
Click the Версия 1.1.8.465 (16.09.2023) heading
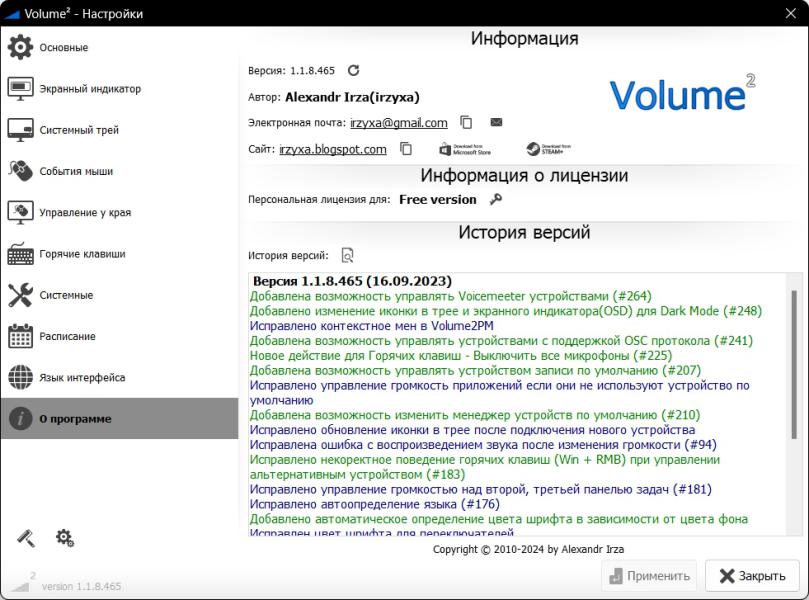tap(352, 281)
